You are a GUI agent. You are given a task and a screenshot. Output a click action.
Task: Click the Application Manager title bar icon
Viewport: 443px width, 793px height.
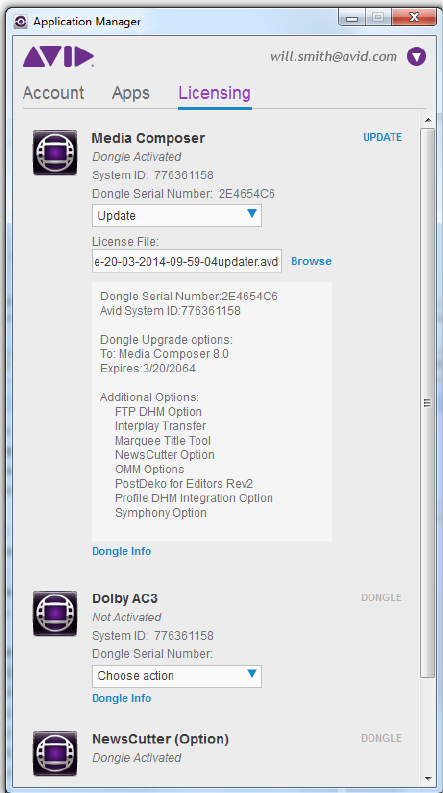21,21
